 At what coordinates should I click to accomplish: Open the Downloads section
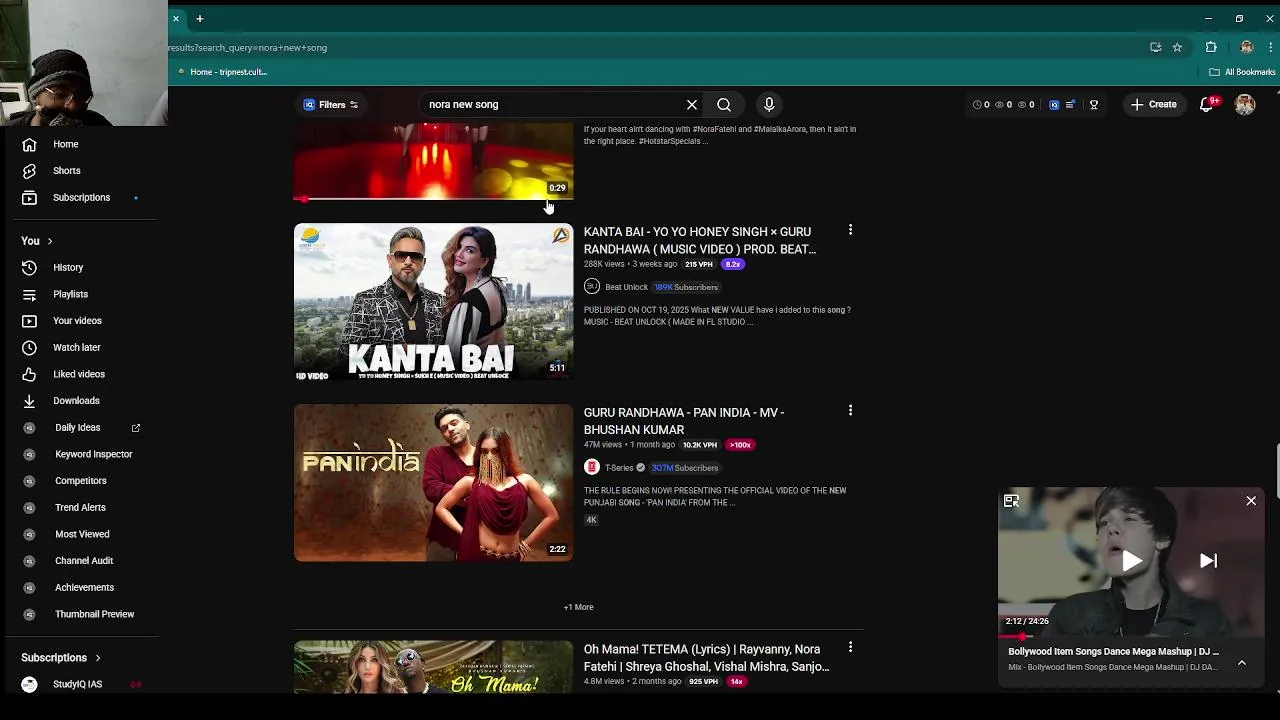point(76,401)
